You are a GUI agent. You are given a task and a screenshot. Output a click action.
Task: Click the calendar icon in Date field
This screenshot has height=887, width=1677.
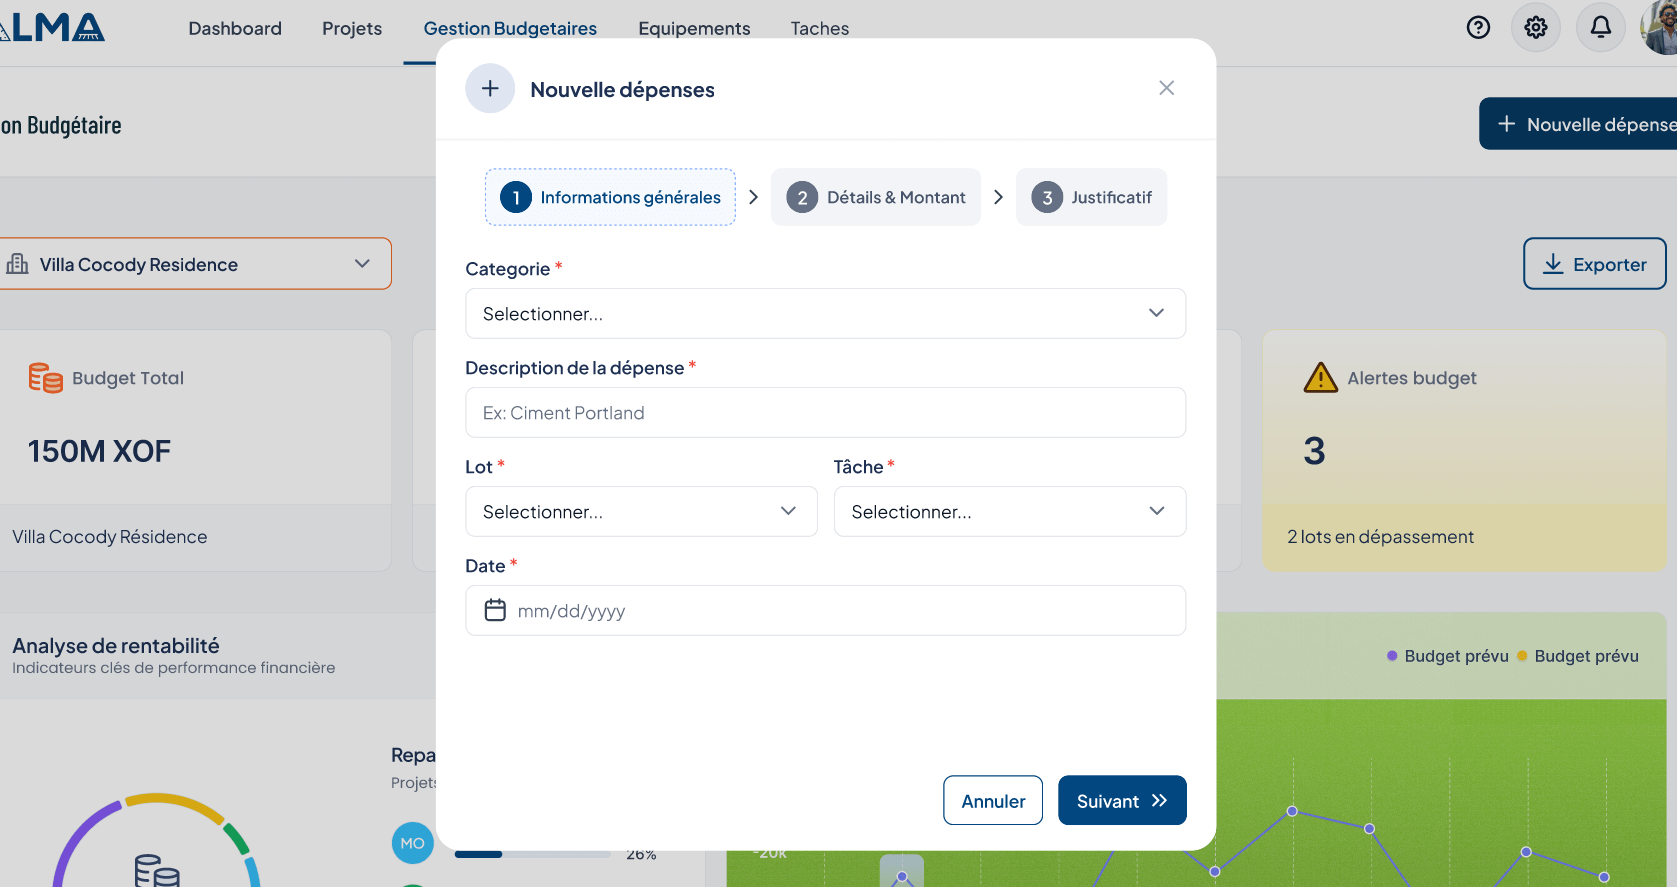(x=495, y=610)
